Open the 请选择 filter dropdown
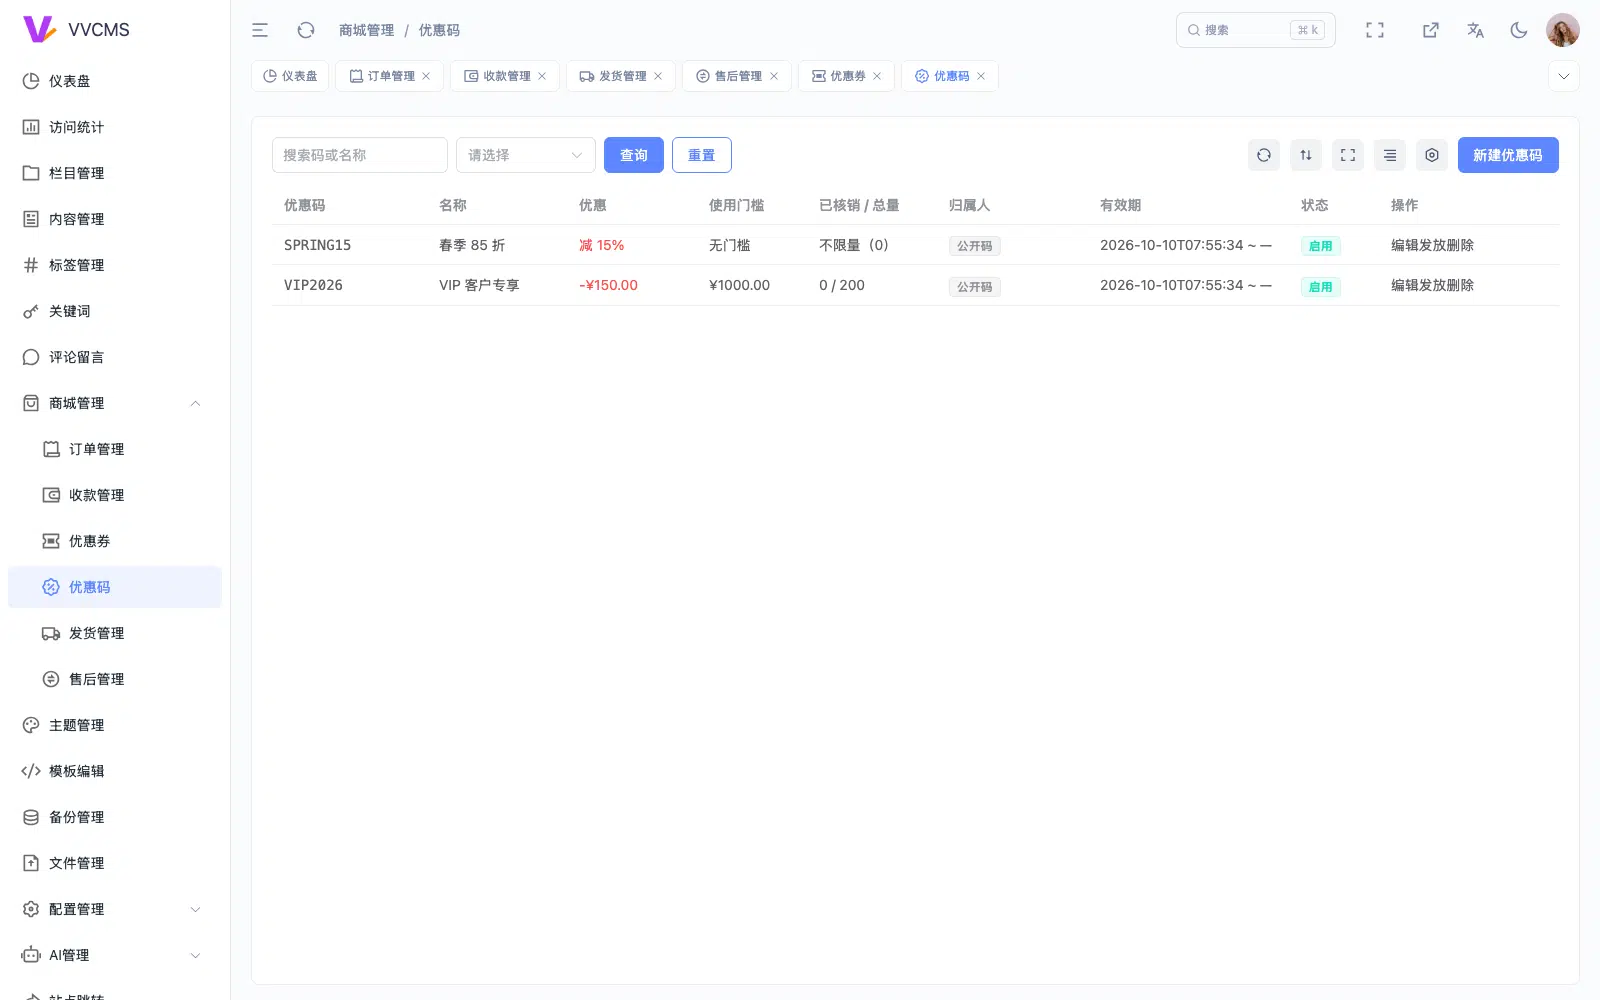This screenshot has width=1600, height=1000. point(526,155)
